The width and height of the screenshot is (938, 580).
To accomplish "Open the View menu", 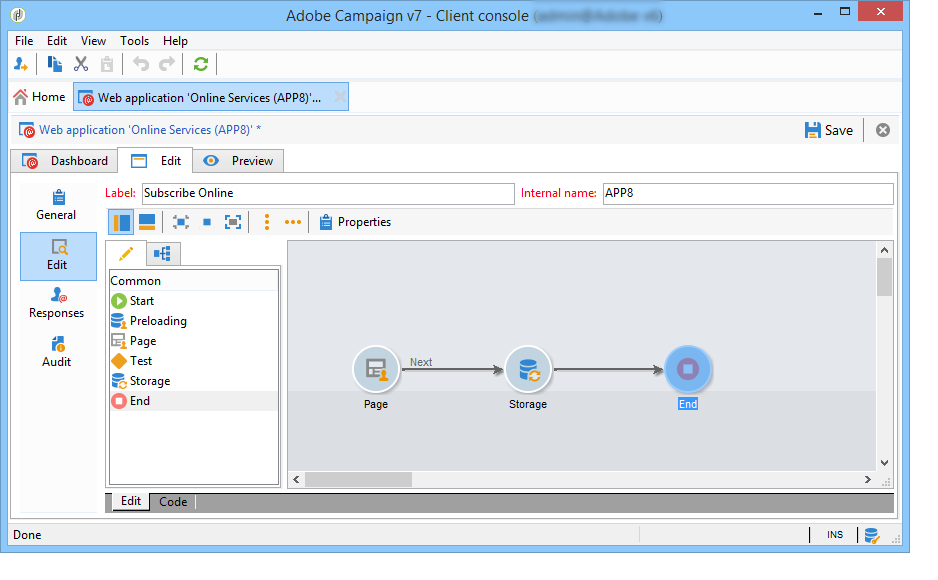I will tap(93, 41).
